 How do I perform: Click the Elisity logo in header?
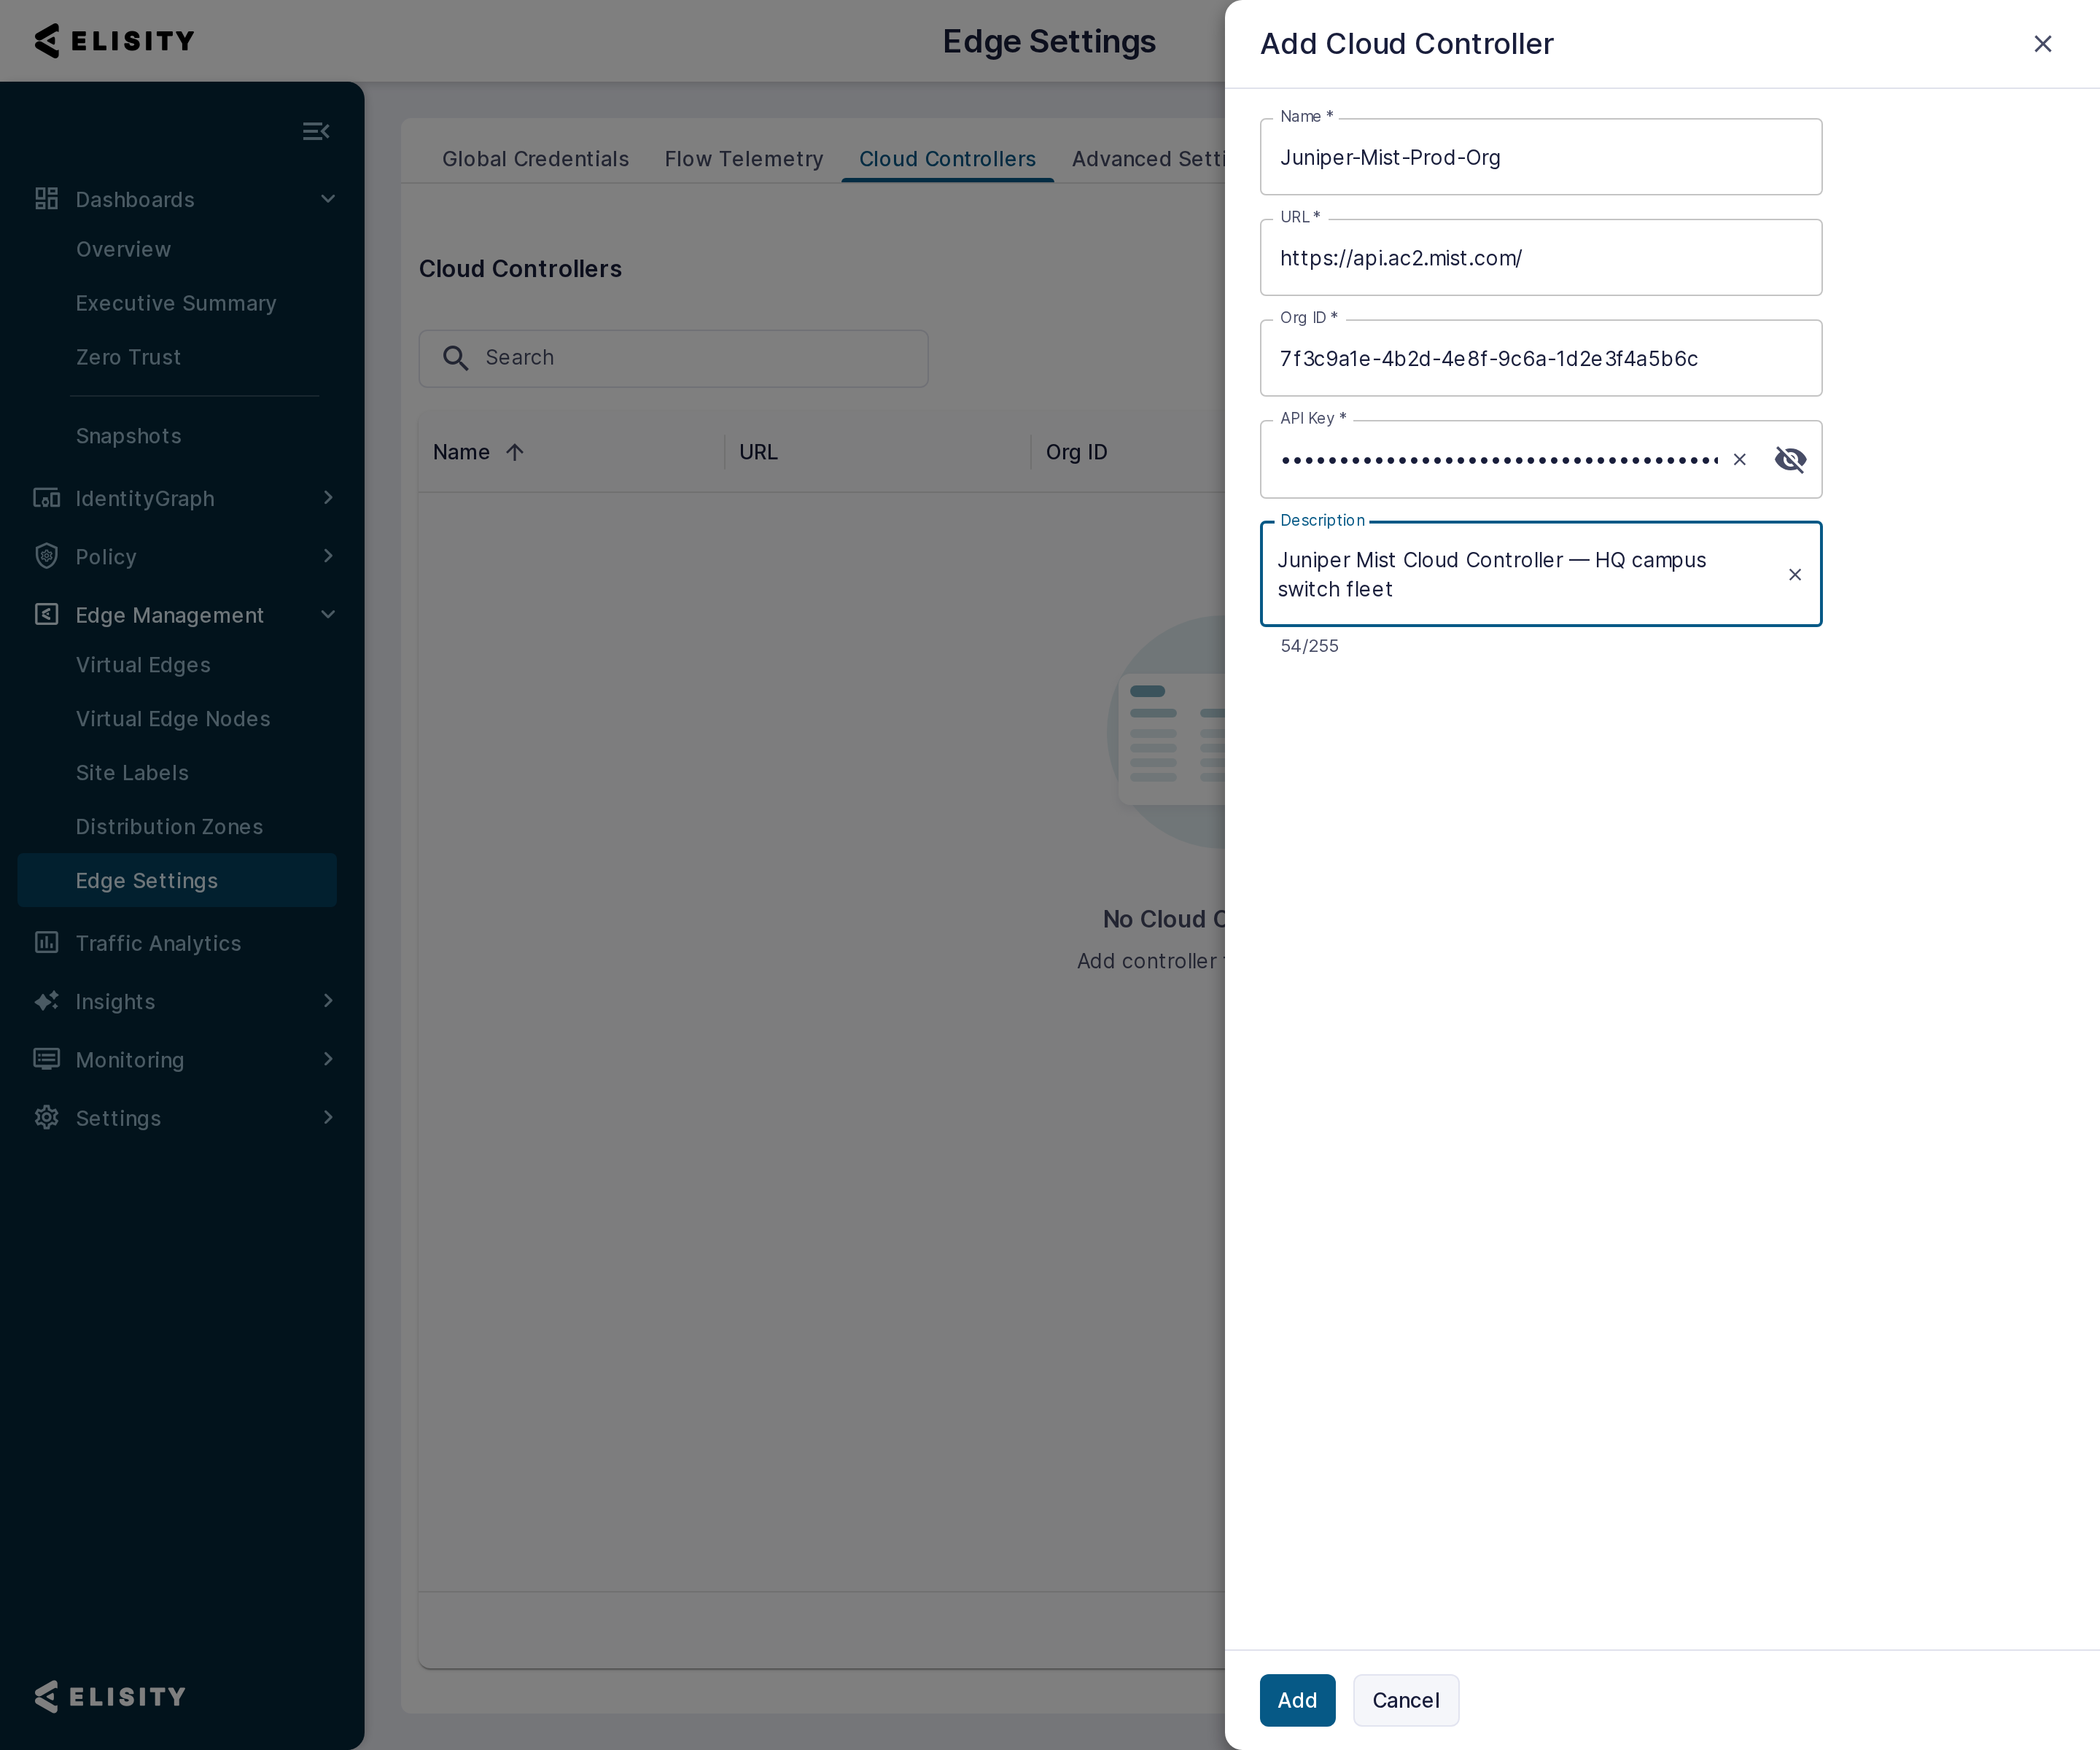coord(114,41)
